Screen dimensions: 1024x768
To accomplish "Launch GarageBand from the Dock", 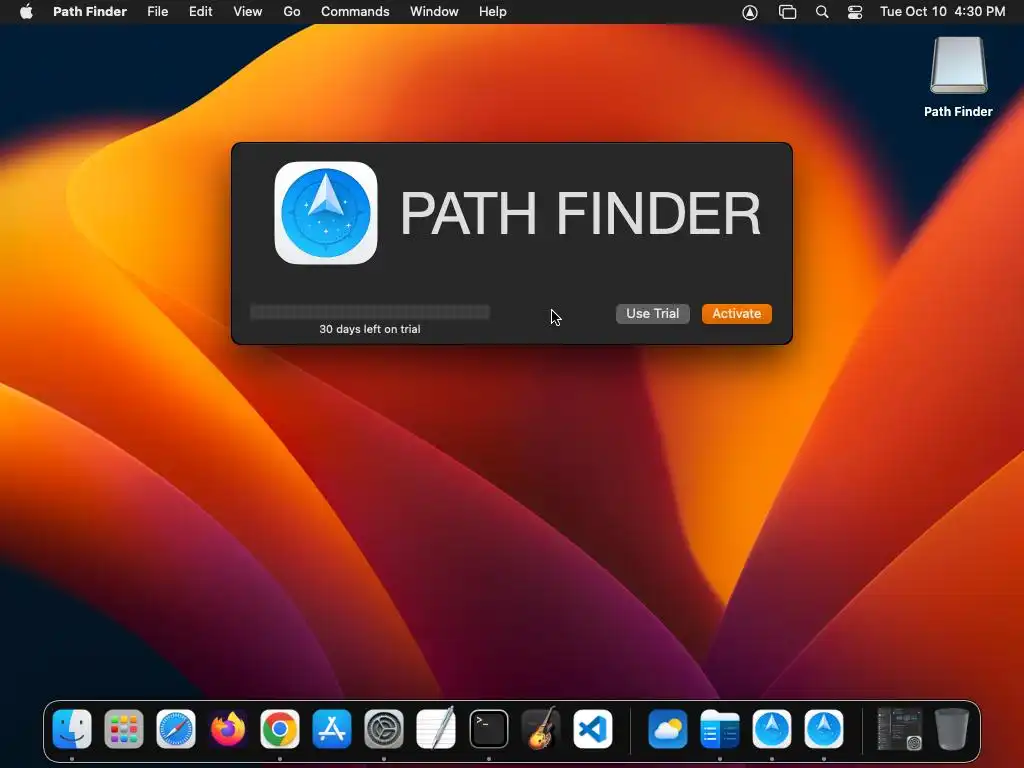I will click(541, 728).
